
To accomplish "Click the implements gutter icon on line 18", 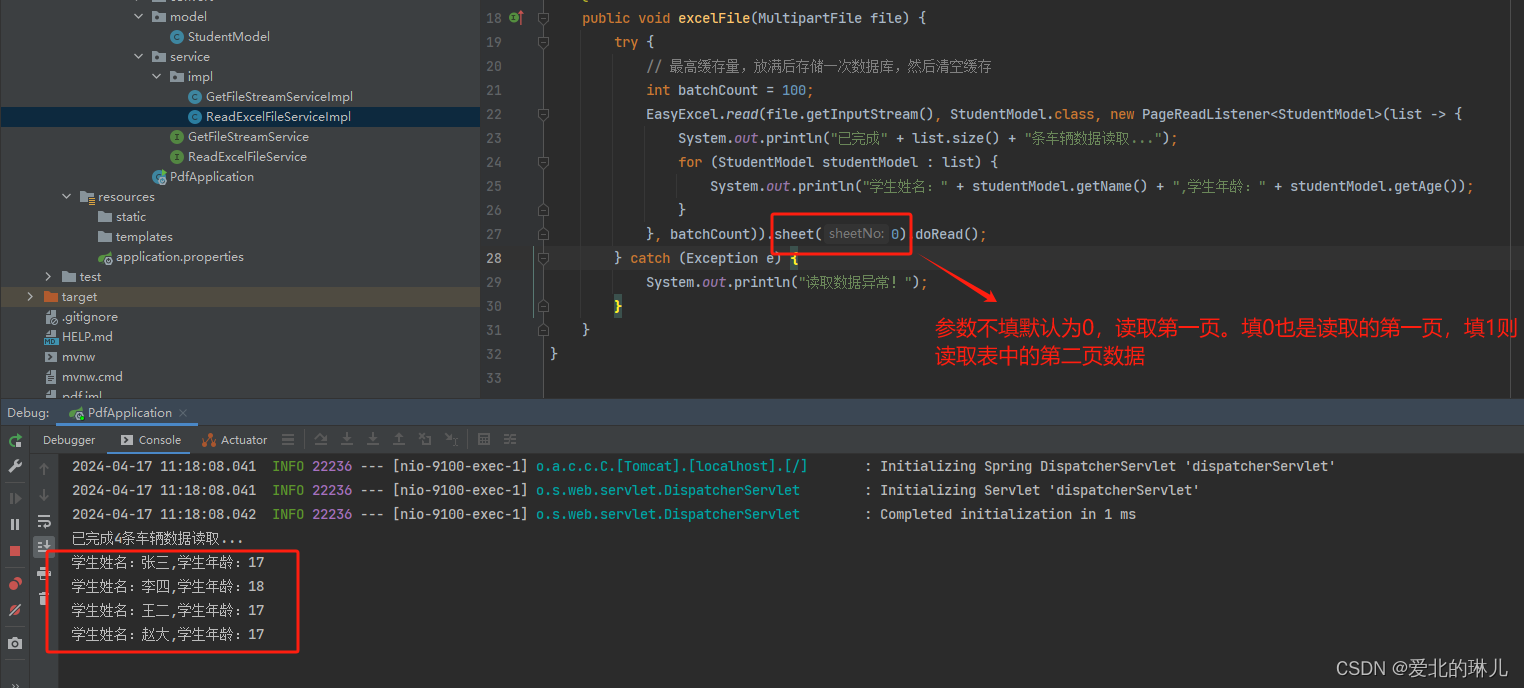I will click(x=516, y=18).
